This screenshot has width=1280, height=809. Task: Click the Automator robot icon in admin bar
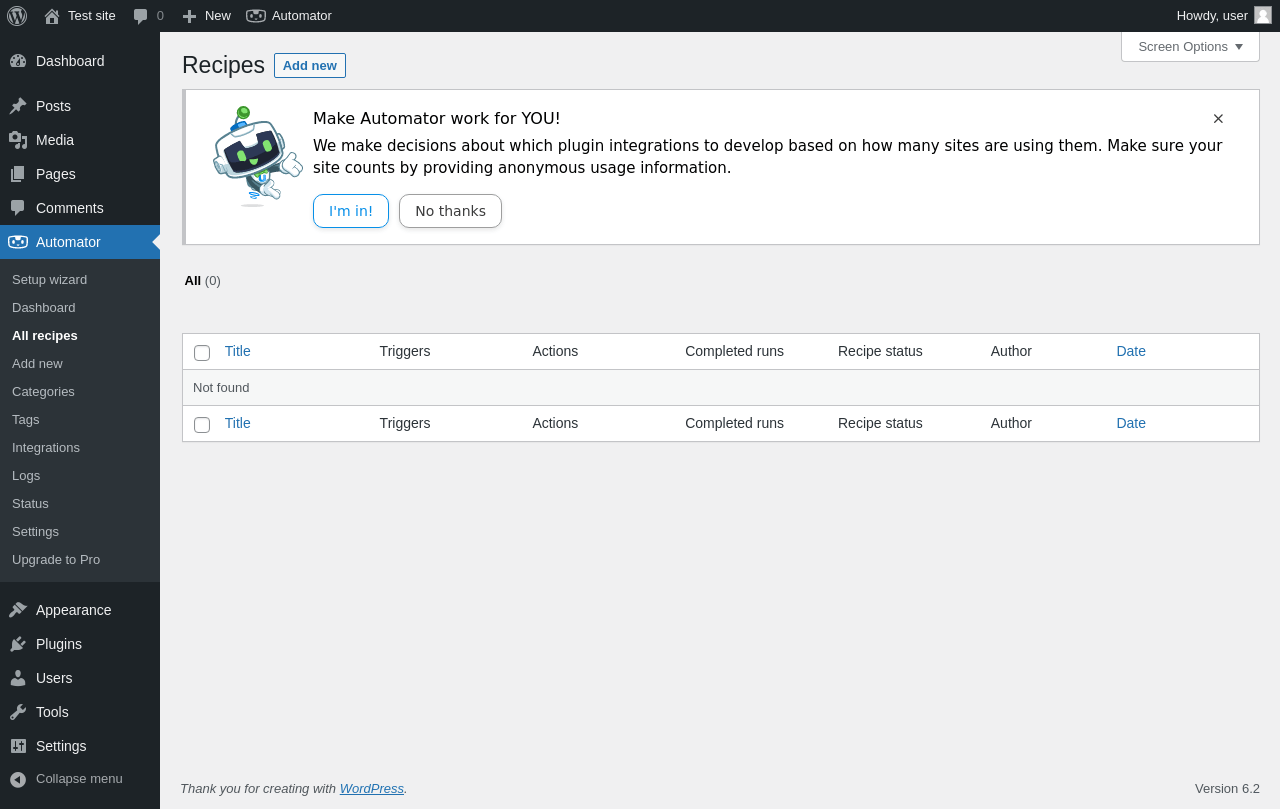coord(256,16)
